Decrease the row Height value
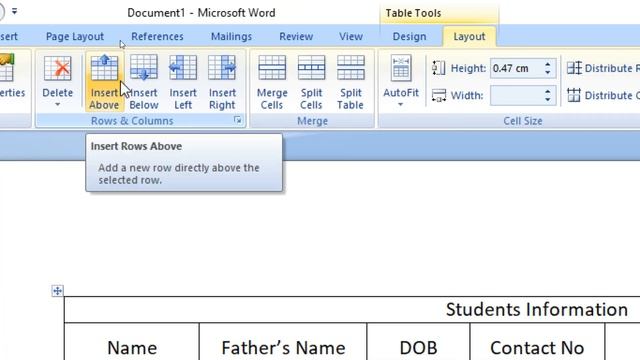 point(548,72)
